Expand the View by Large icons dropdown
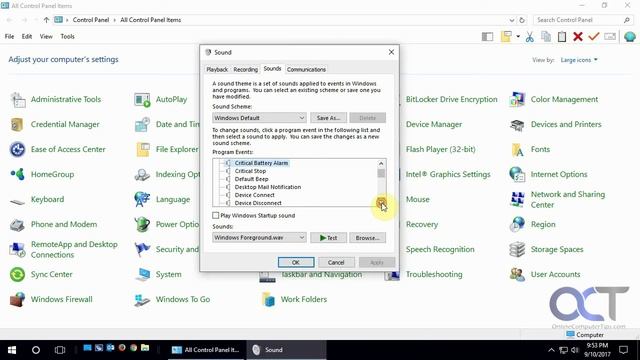This screenshot has height=360, width=640. coord(579,60)
